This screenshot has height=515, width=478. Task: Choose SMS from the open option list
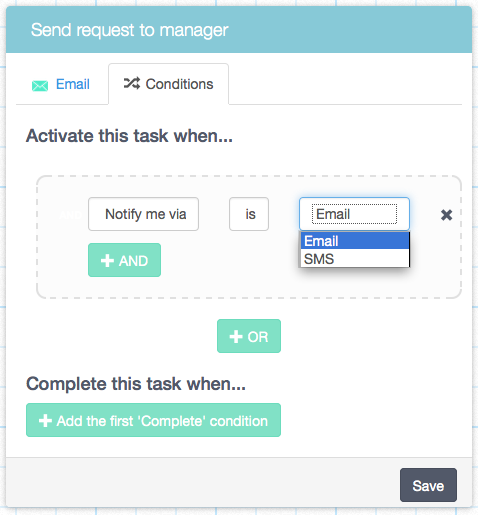point(355,258)
